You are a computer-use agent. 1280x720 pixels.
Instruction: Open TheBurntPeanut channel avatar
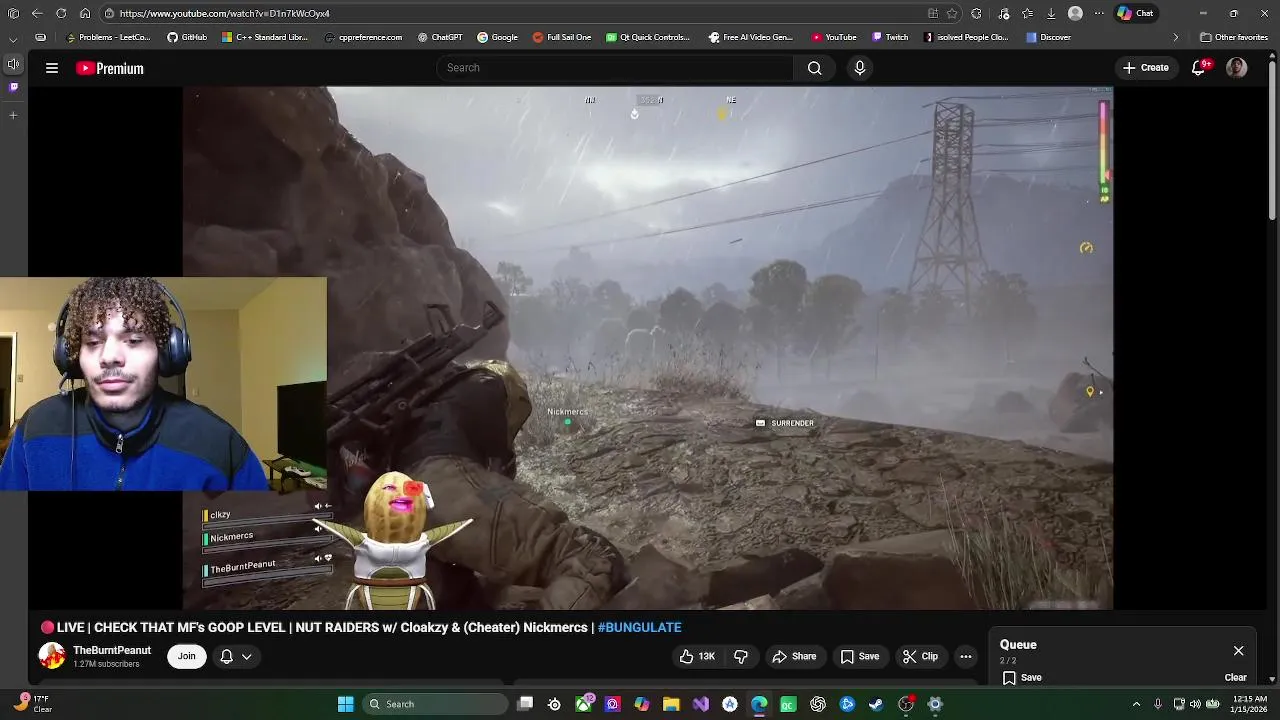(x=52, y=656)
